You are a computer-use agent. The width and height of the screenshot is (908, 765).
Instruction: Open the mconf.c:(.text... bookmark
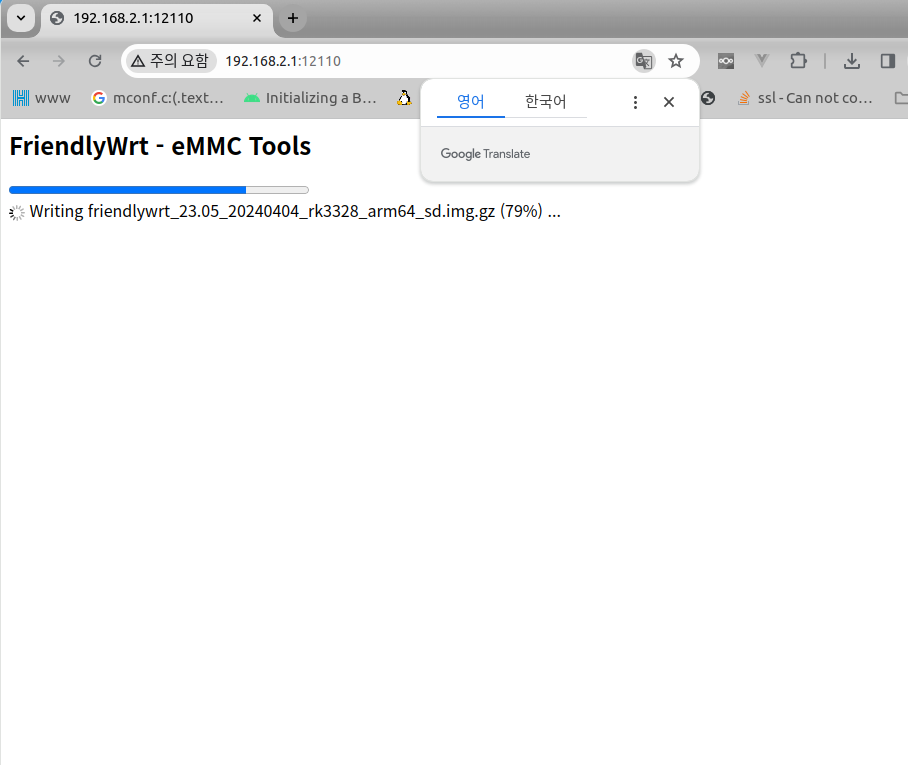pos(158,98)
